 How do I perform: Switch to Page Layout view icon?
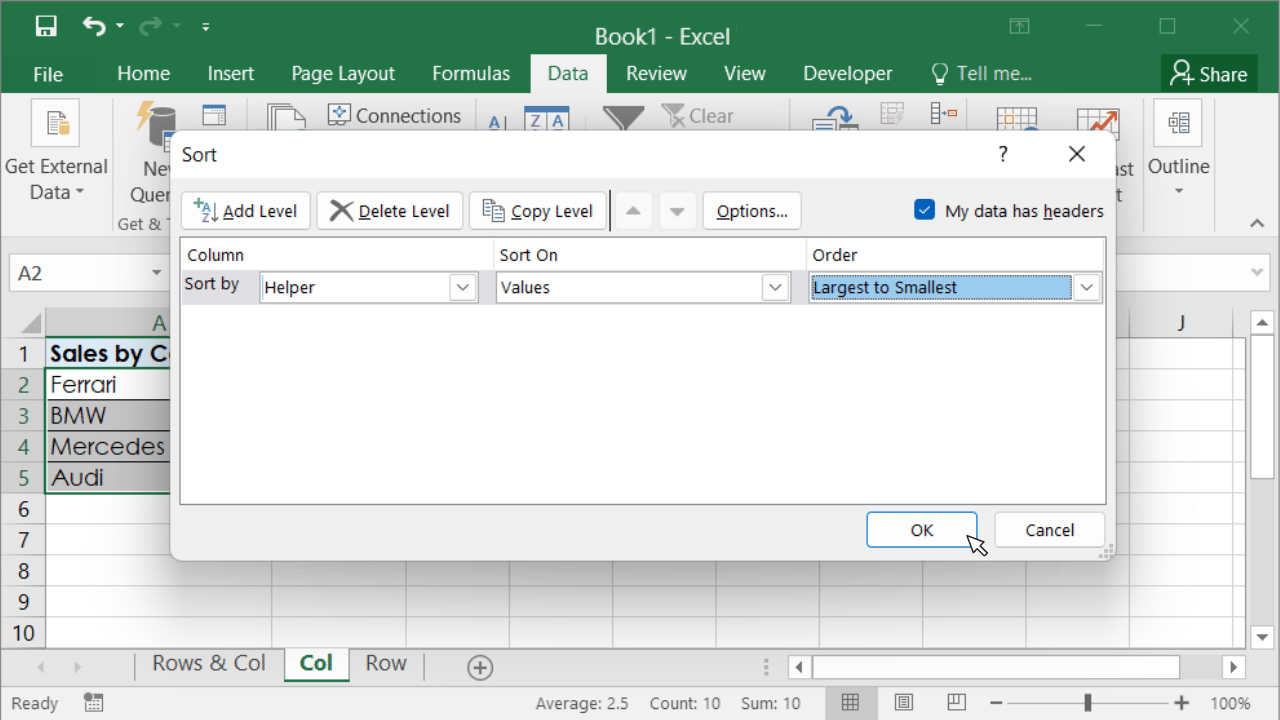pyautogui.click(x=903, y=703)
